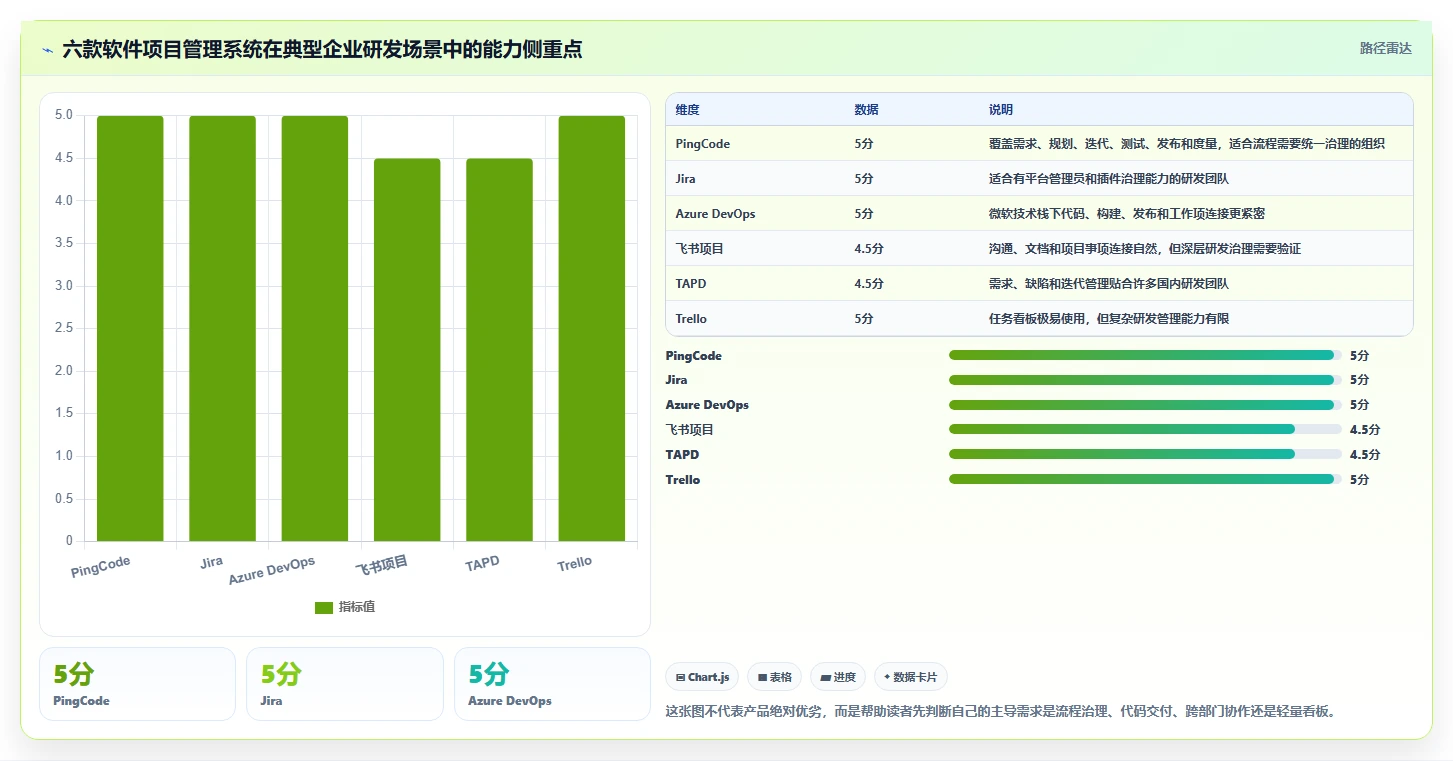Click the TAPD bar in chart
This screenshot has width=1453, height=761.
tap(499, 350)
